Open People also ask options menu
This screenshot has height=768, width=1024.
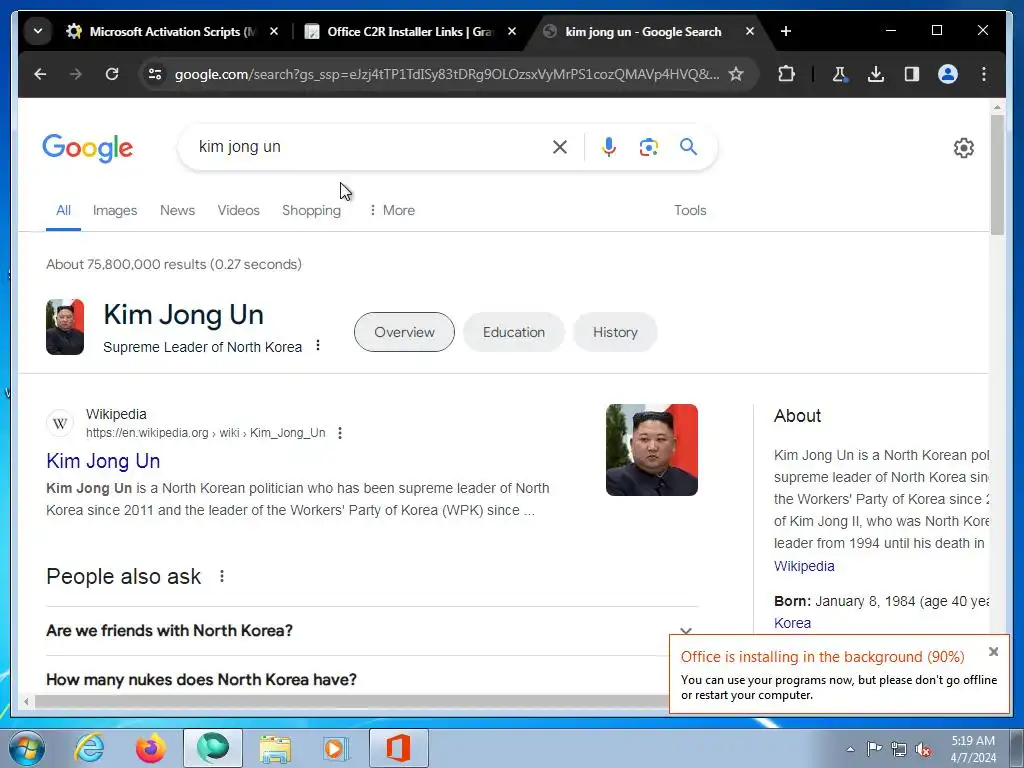click(x=222, y=576)
